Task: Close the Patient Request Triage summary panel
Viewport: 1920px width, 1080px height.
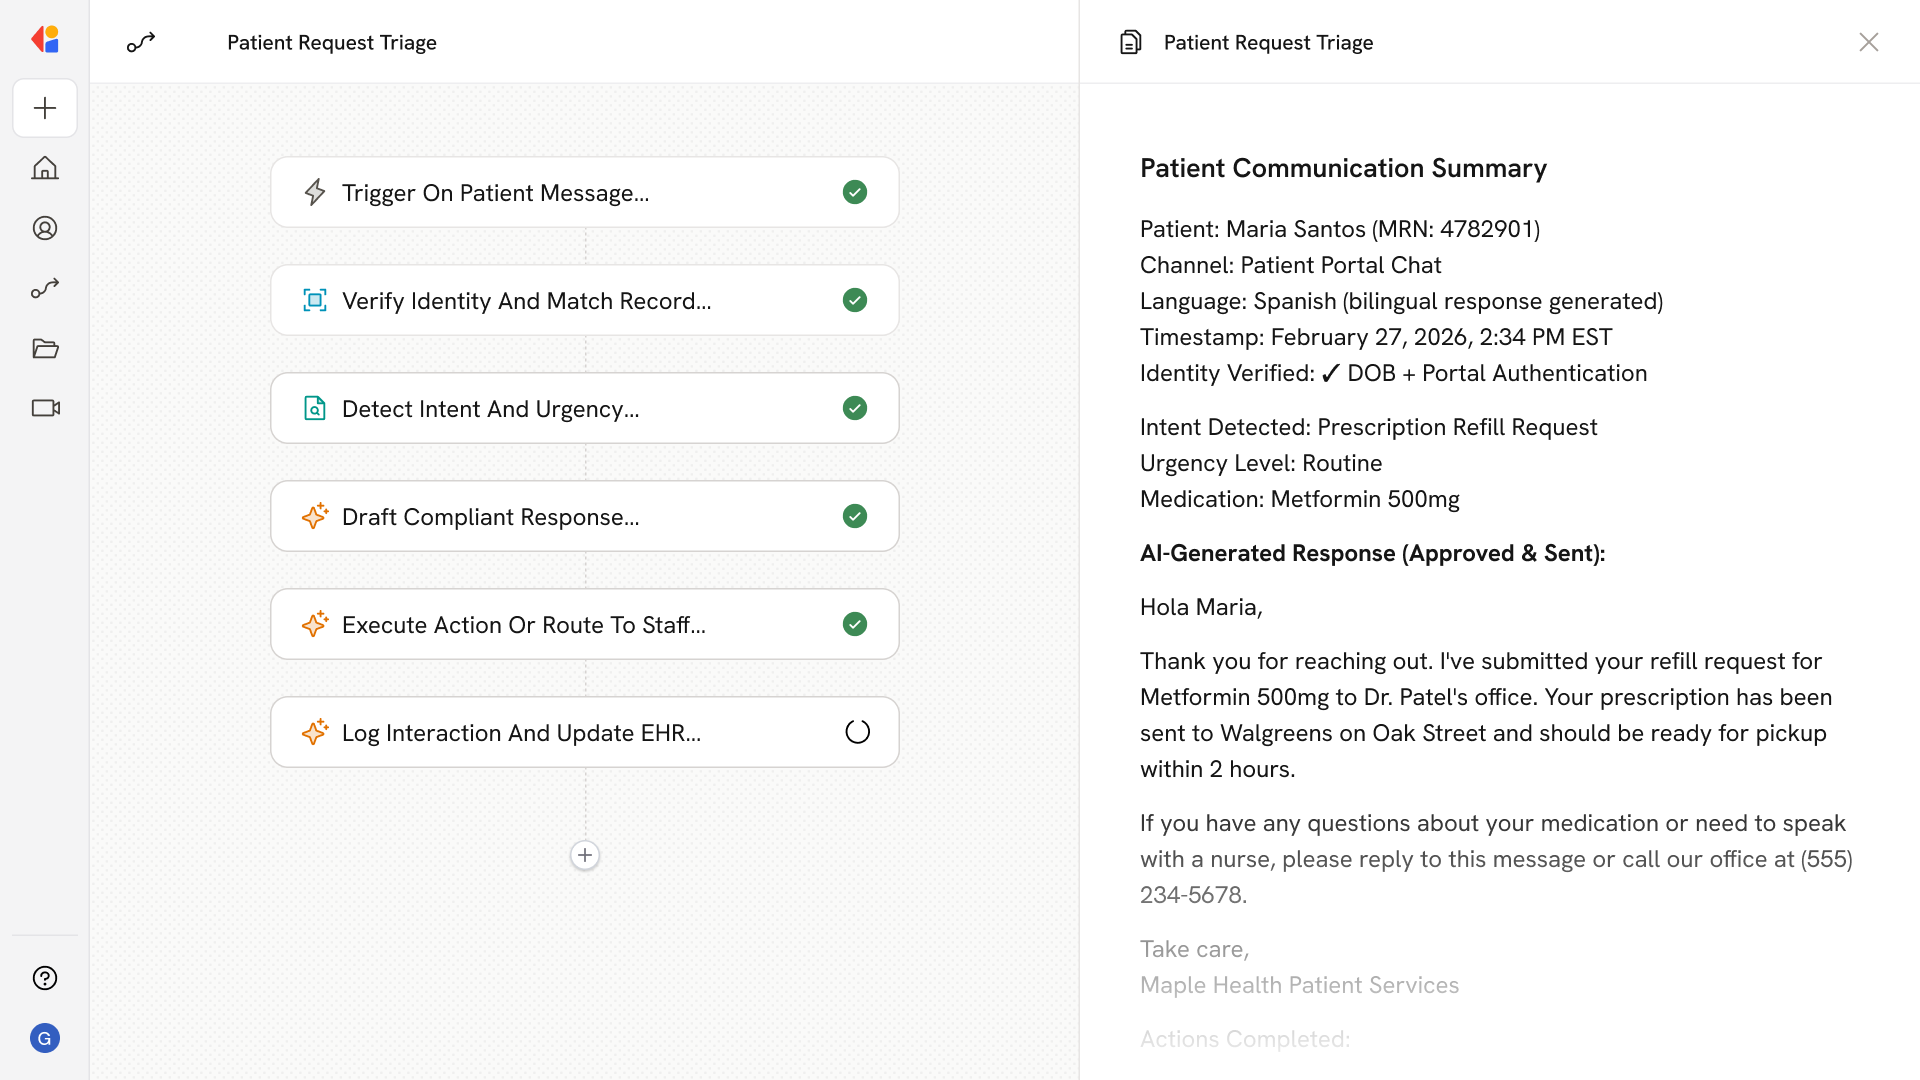Action: click(x=1868, y=42)
